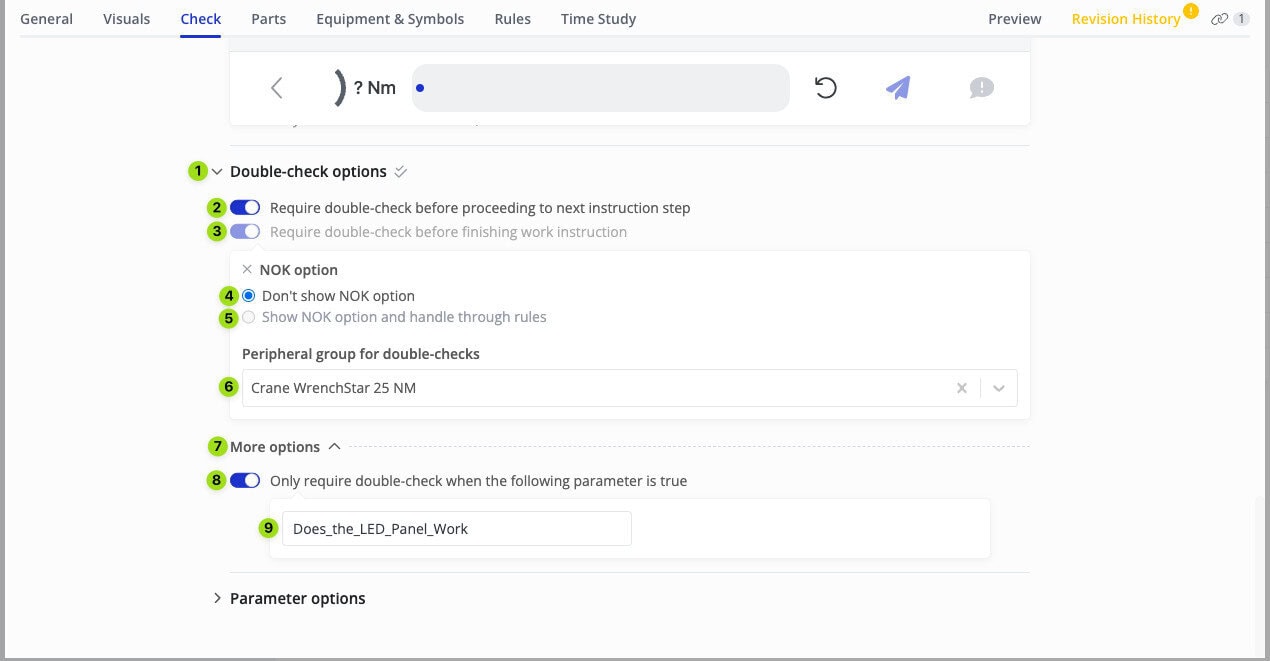Click the speech bubble alert icon

[981, 88]
